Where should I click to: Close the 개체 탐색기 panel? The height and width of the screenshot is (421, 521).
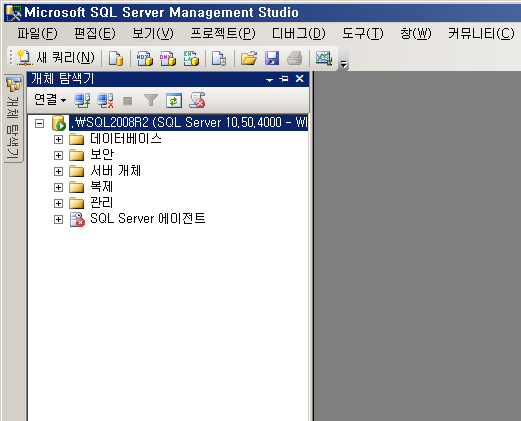[300, 79]
